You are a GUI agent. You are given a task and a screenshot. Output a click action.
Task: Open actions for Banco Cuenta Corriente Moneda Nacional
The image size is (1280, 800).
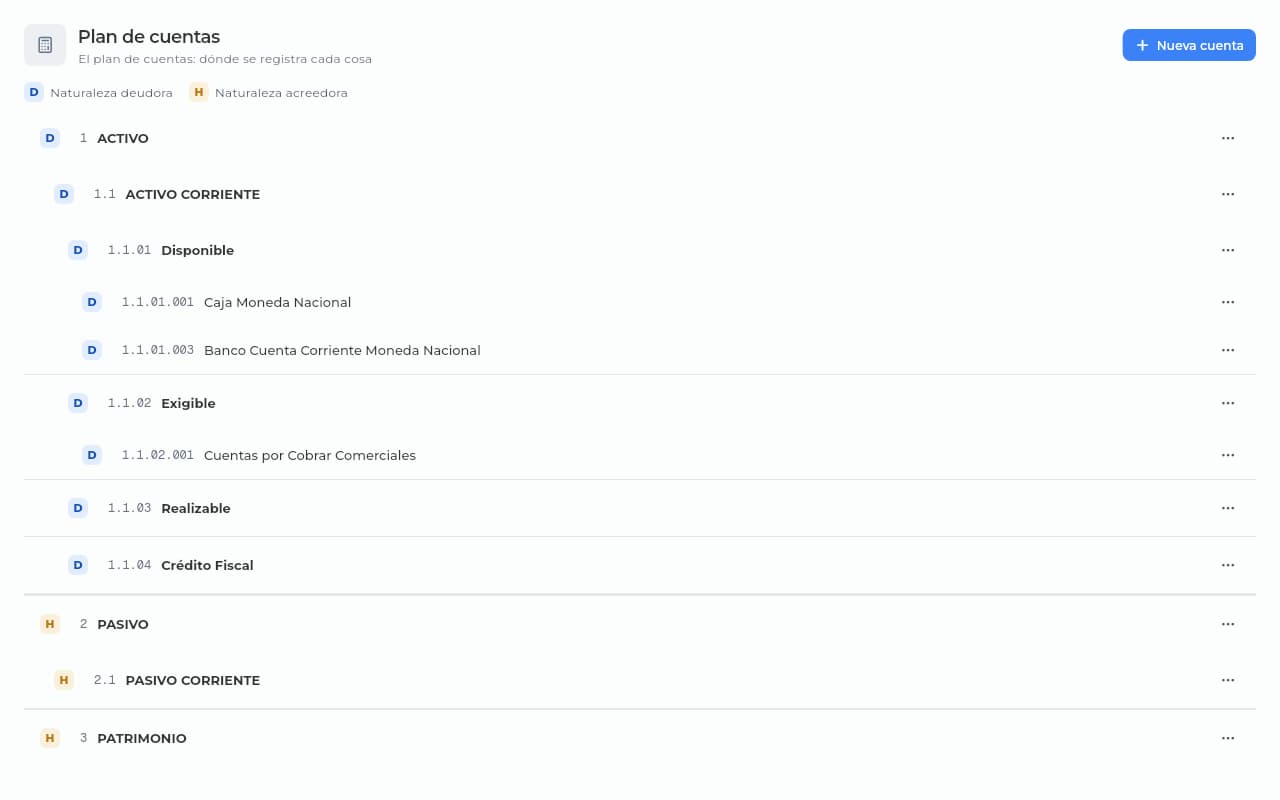point(1228,350)
